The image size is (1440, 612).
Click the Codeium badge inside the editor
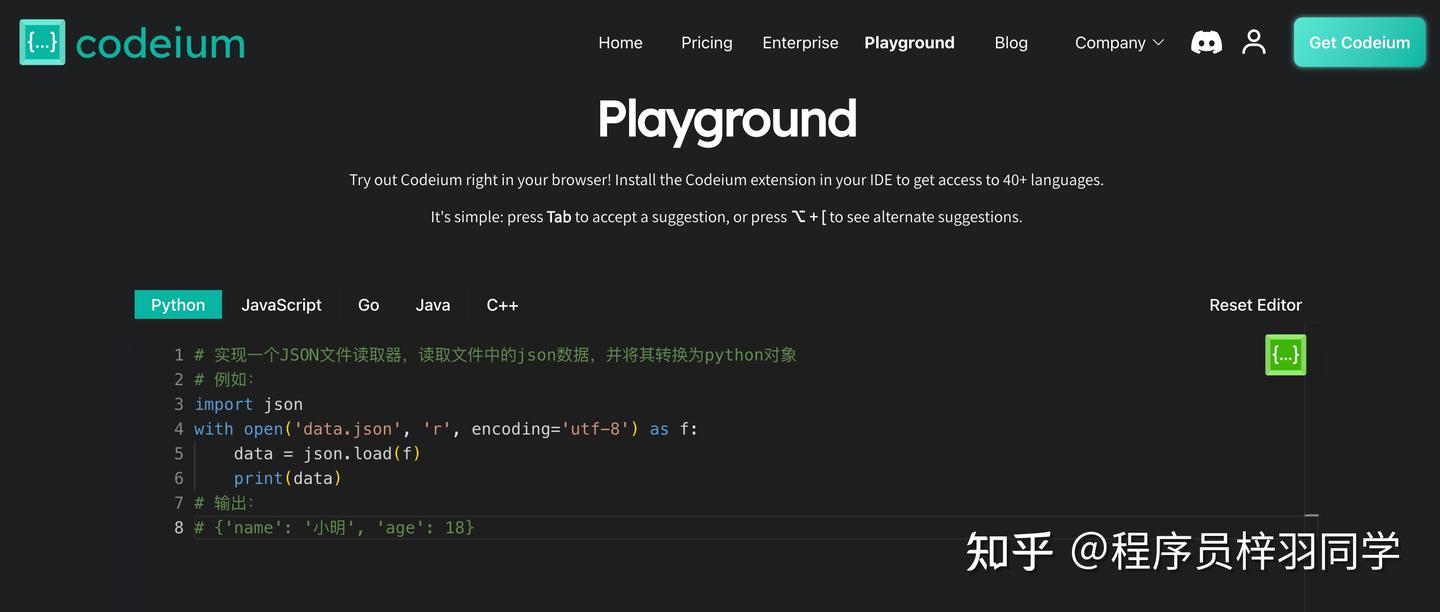point(1285,354)
